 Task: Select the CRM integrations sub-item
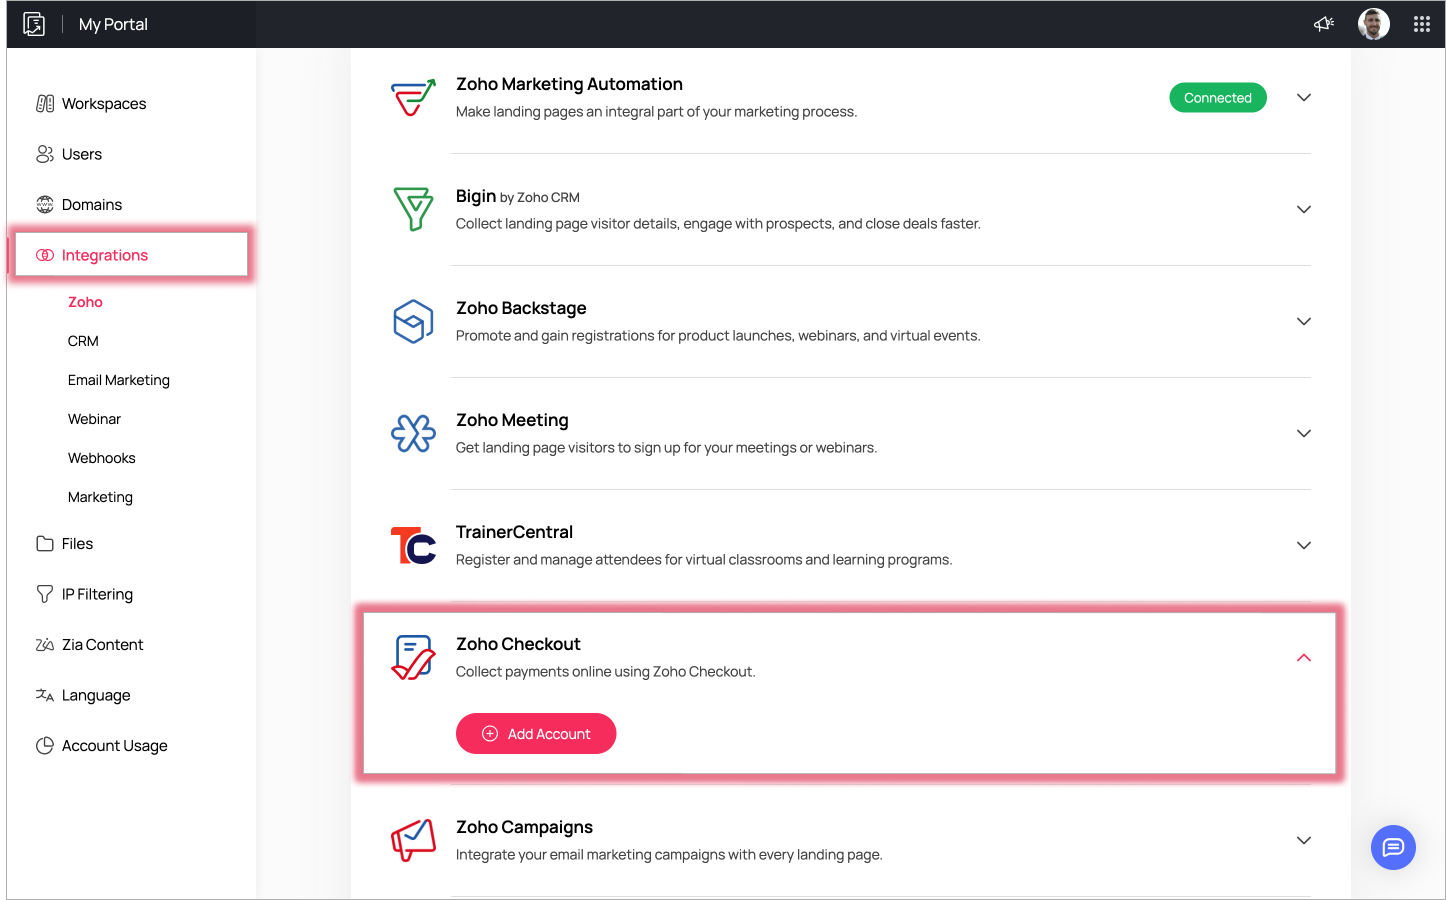click(x=83, y=341)
